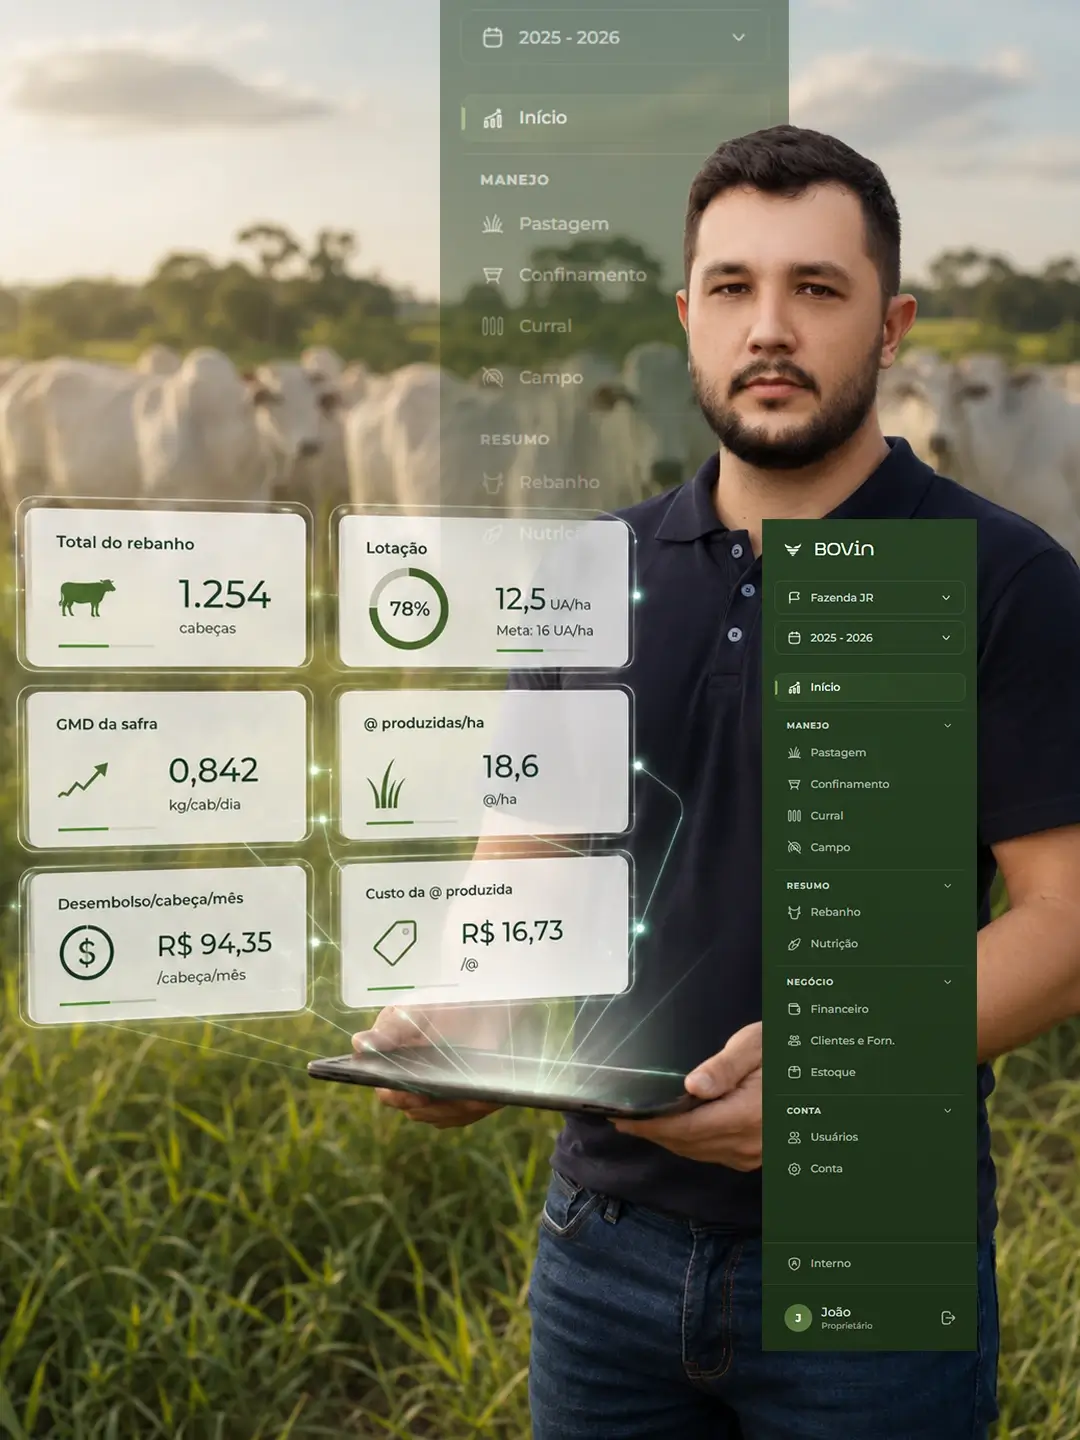Viewport: 1080px width, 1440px height.
Task: Click the Desembolso/cabeça/mês card title
Action: click(150, 901)
